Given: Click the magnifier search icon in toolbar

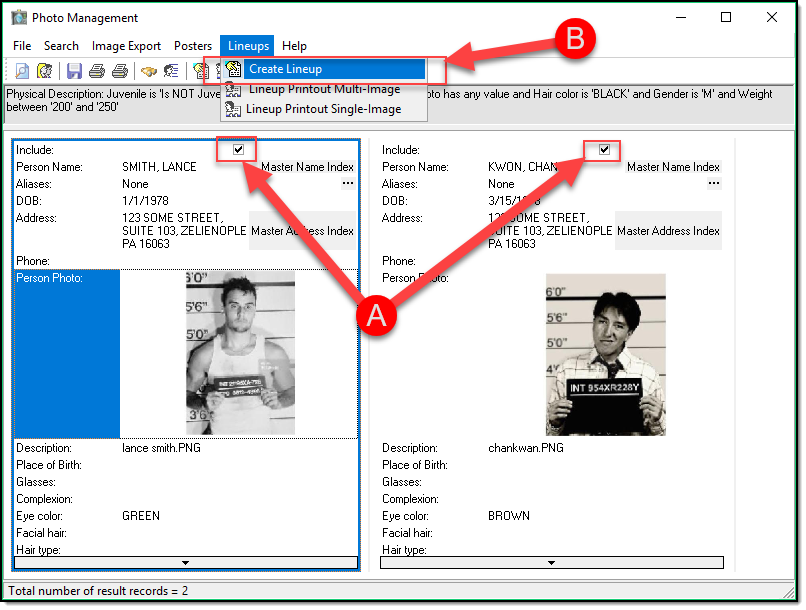Looking at the screenshot, I should click(22, 71).
